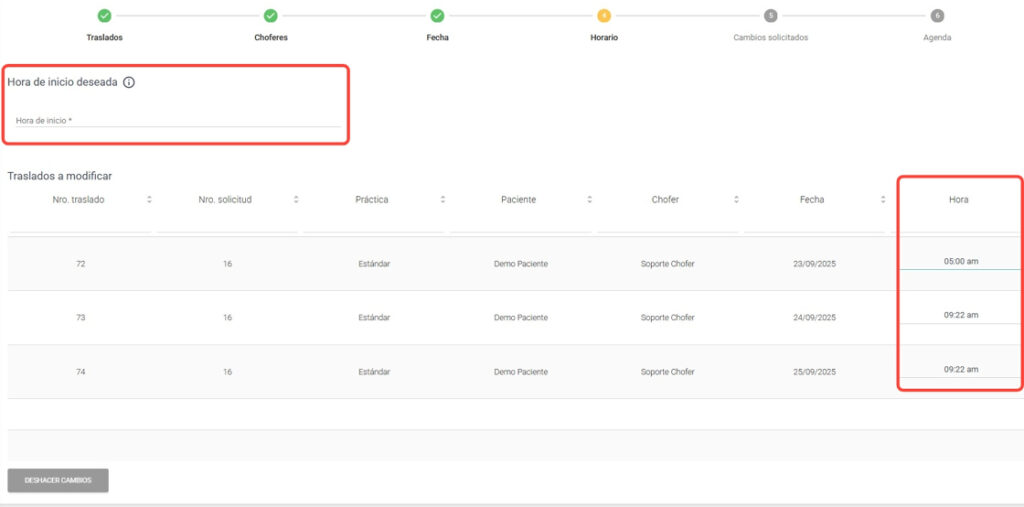Click the Hora column header
The width and height of the screenshot is (1024, 507).
pos(958,200)
